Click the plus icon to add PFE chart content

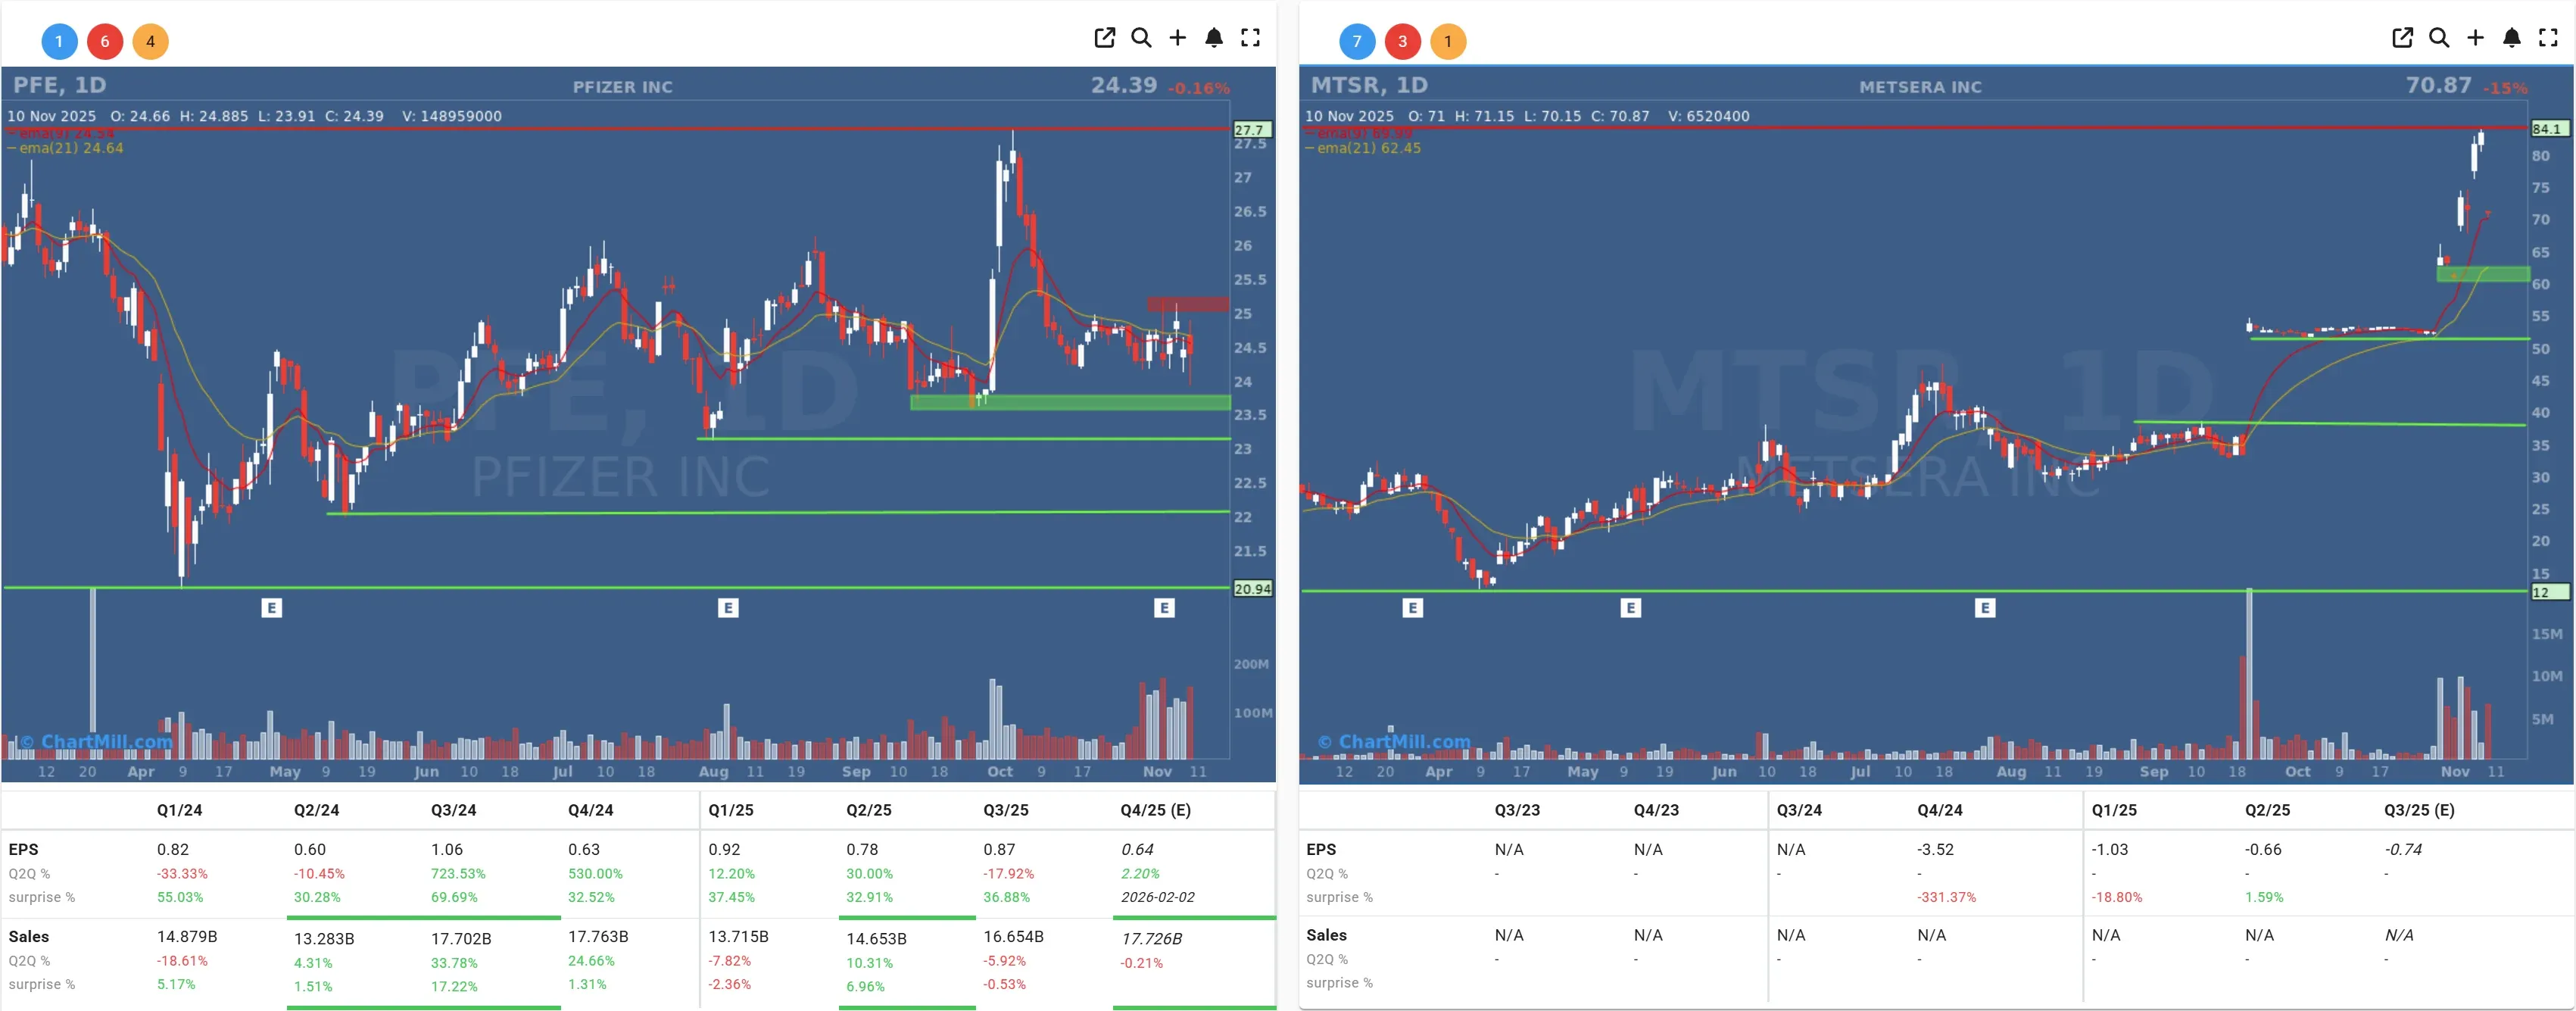coord(1177,38)
